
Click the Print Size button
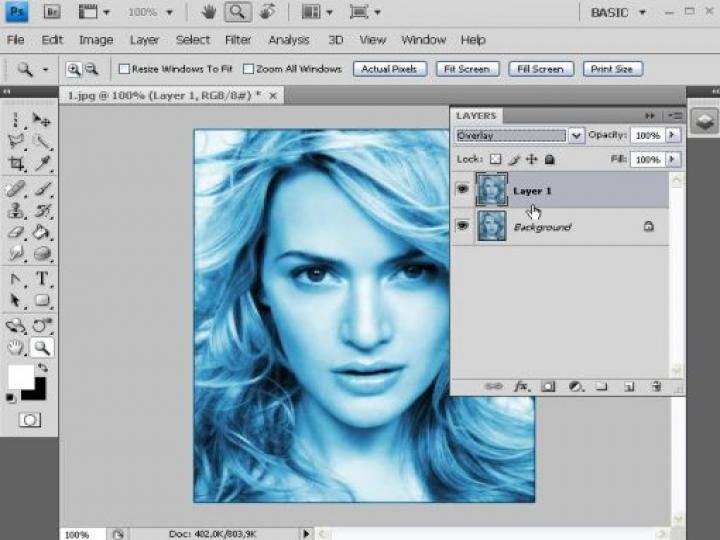point(612,69)
